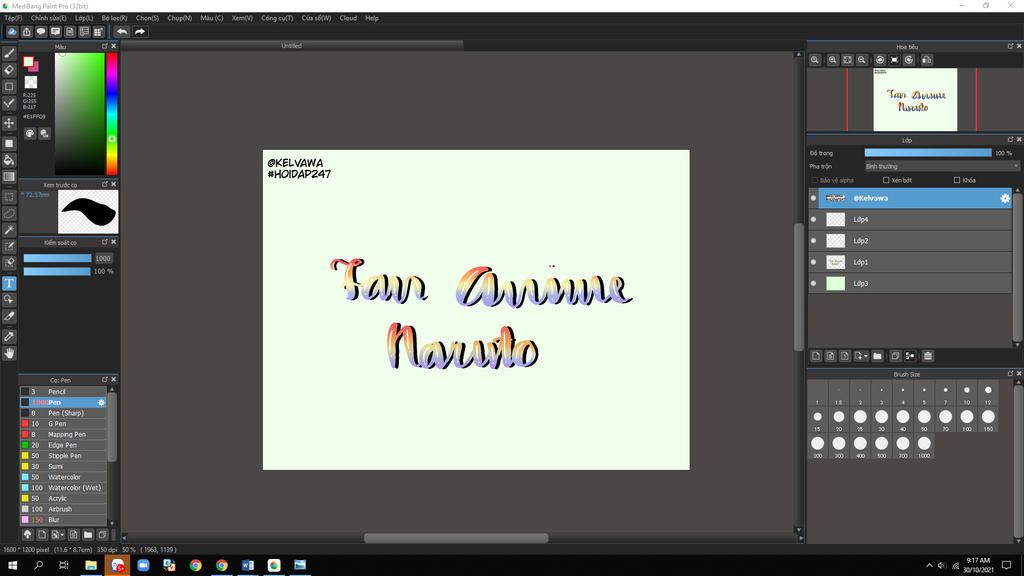Open Pen brush settings gear

[101, 402]
